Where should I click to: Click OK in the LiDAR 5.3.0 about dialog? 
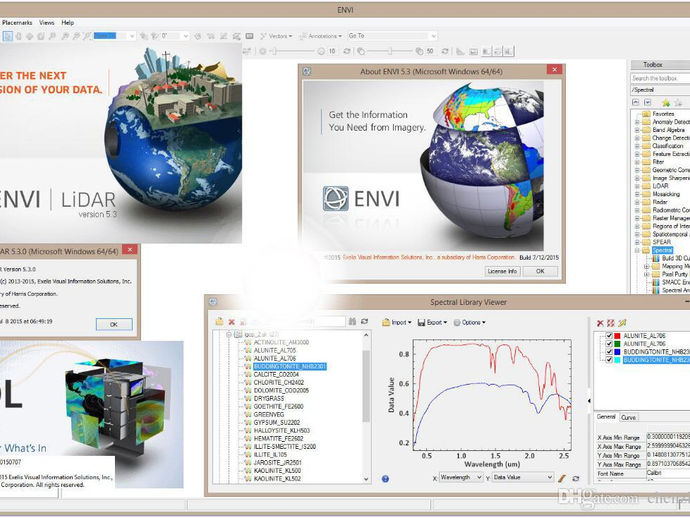pos(114,324)
